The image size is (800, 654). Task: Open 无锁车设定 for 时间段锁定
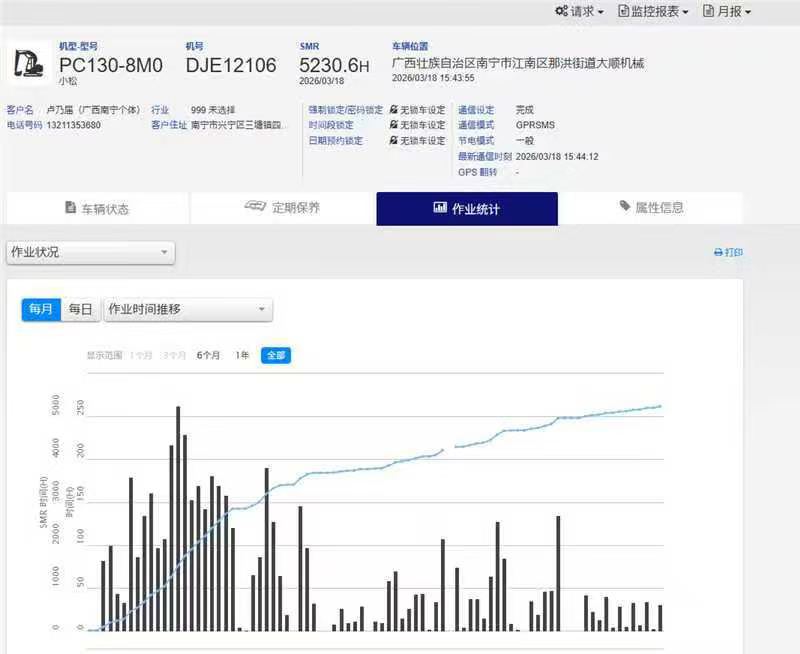[x=420, y=125]
